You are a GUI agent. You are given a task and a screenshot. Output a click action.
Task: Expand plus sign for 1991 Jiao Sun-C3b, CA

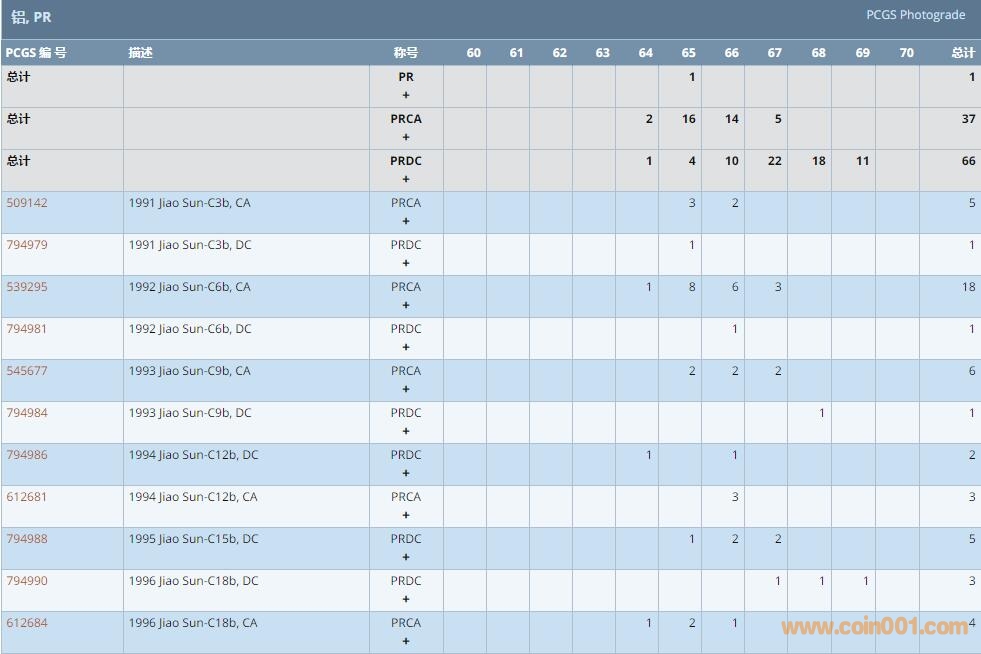[x=406, y=221]
